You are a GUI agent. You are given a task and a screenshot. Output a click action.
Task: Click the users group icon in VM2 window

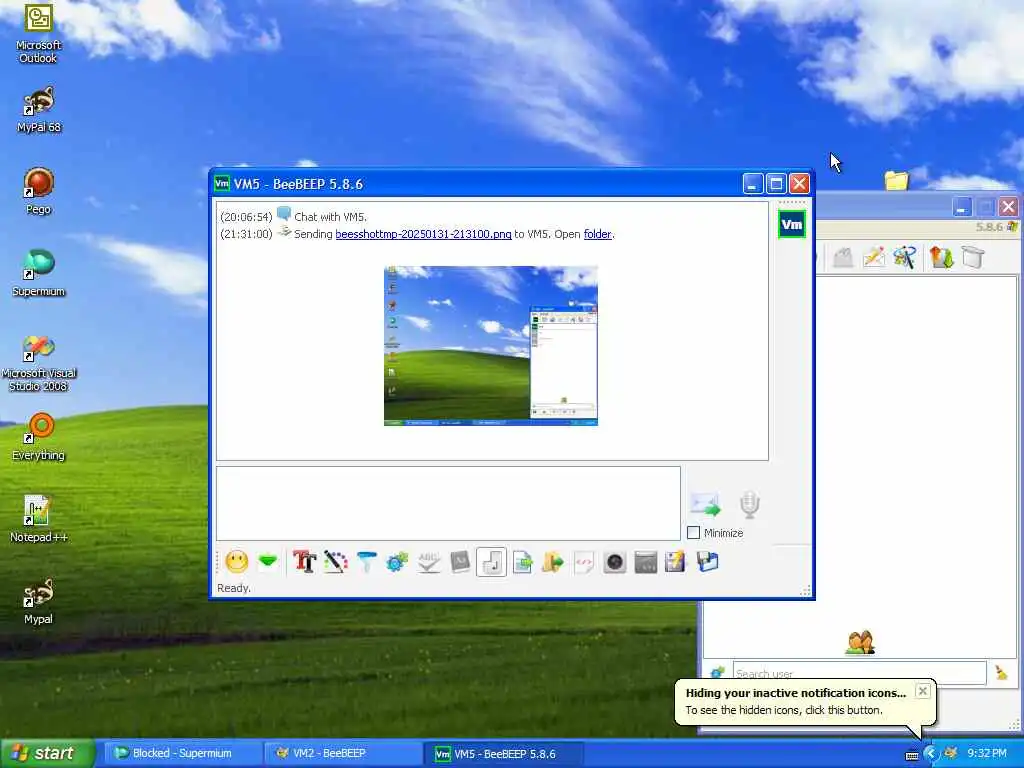[860, 643]
